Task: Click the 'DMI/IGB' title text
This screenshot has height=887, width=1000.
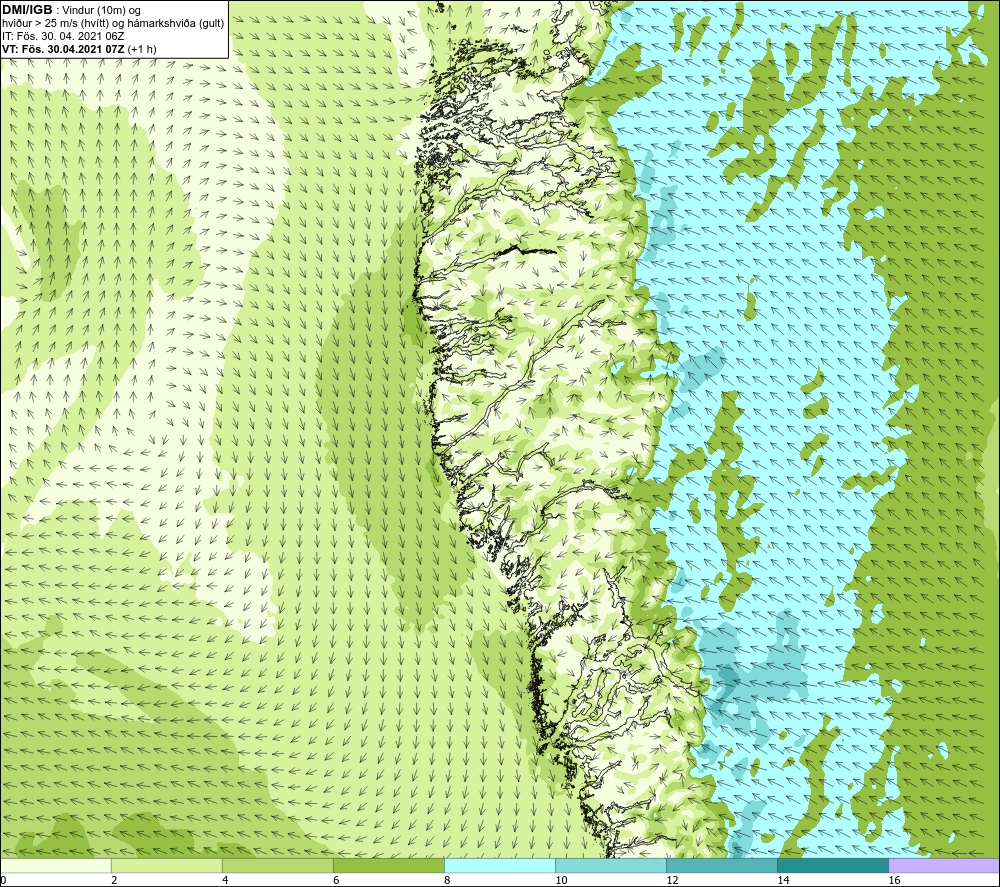Action: point(27,10)
